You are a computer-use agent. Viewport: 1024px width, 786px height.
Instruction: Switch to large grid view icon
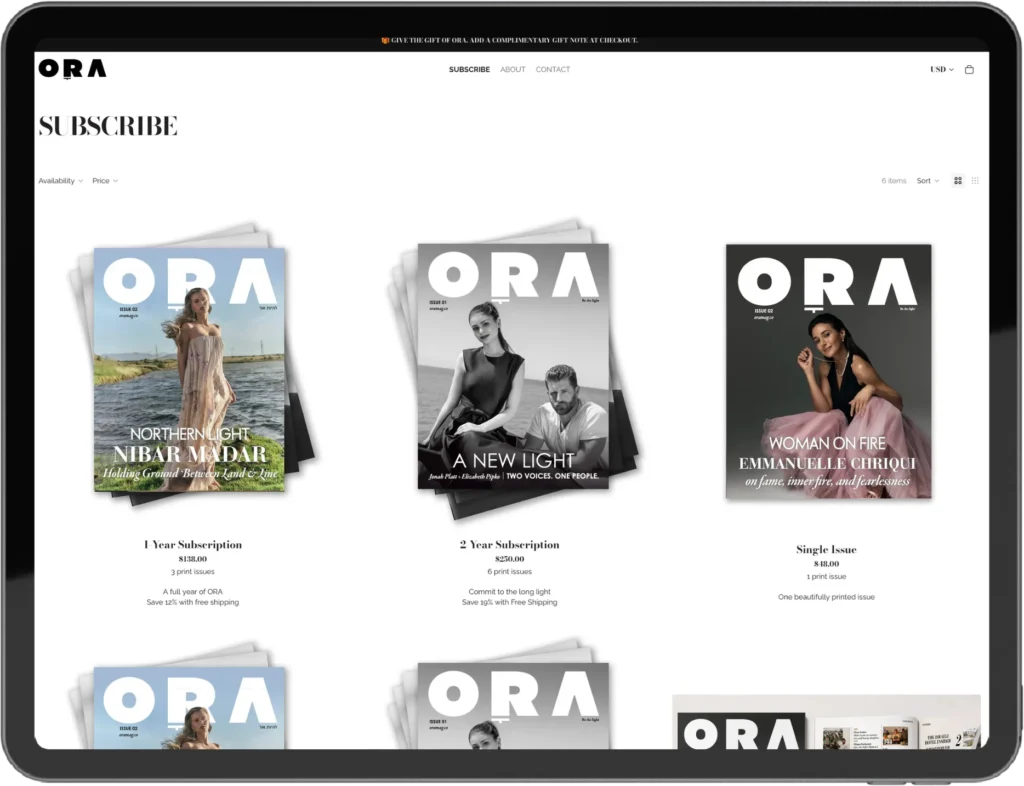click(x=958, y=181)
